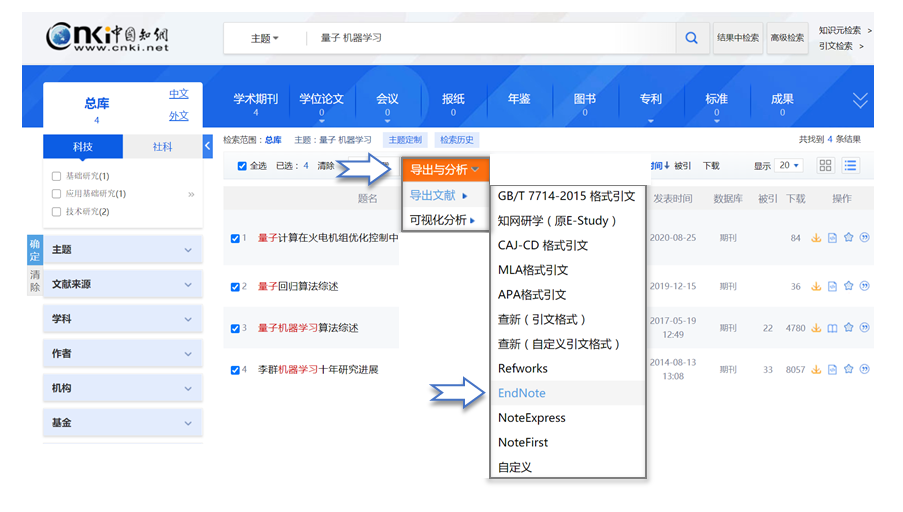Uncheck result 1 量子计算在火电机组
The width and height of the screenshot is (903, 512).
(x=235, y=238)
